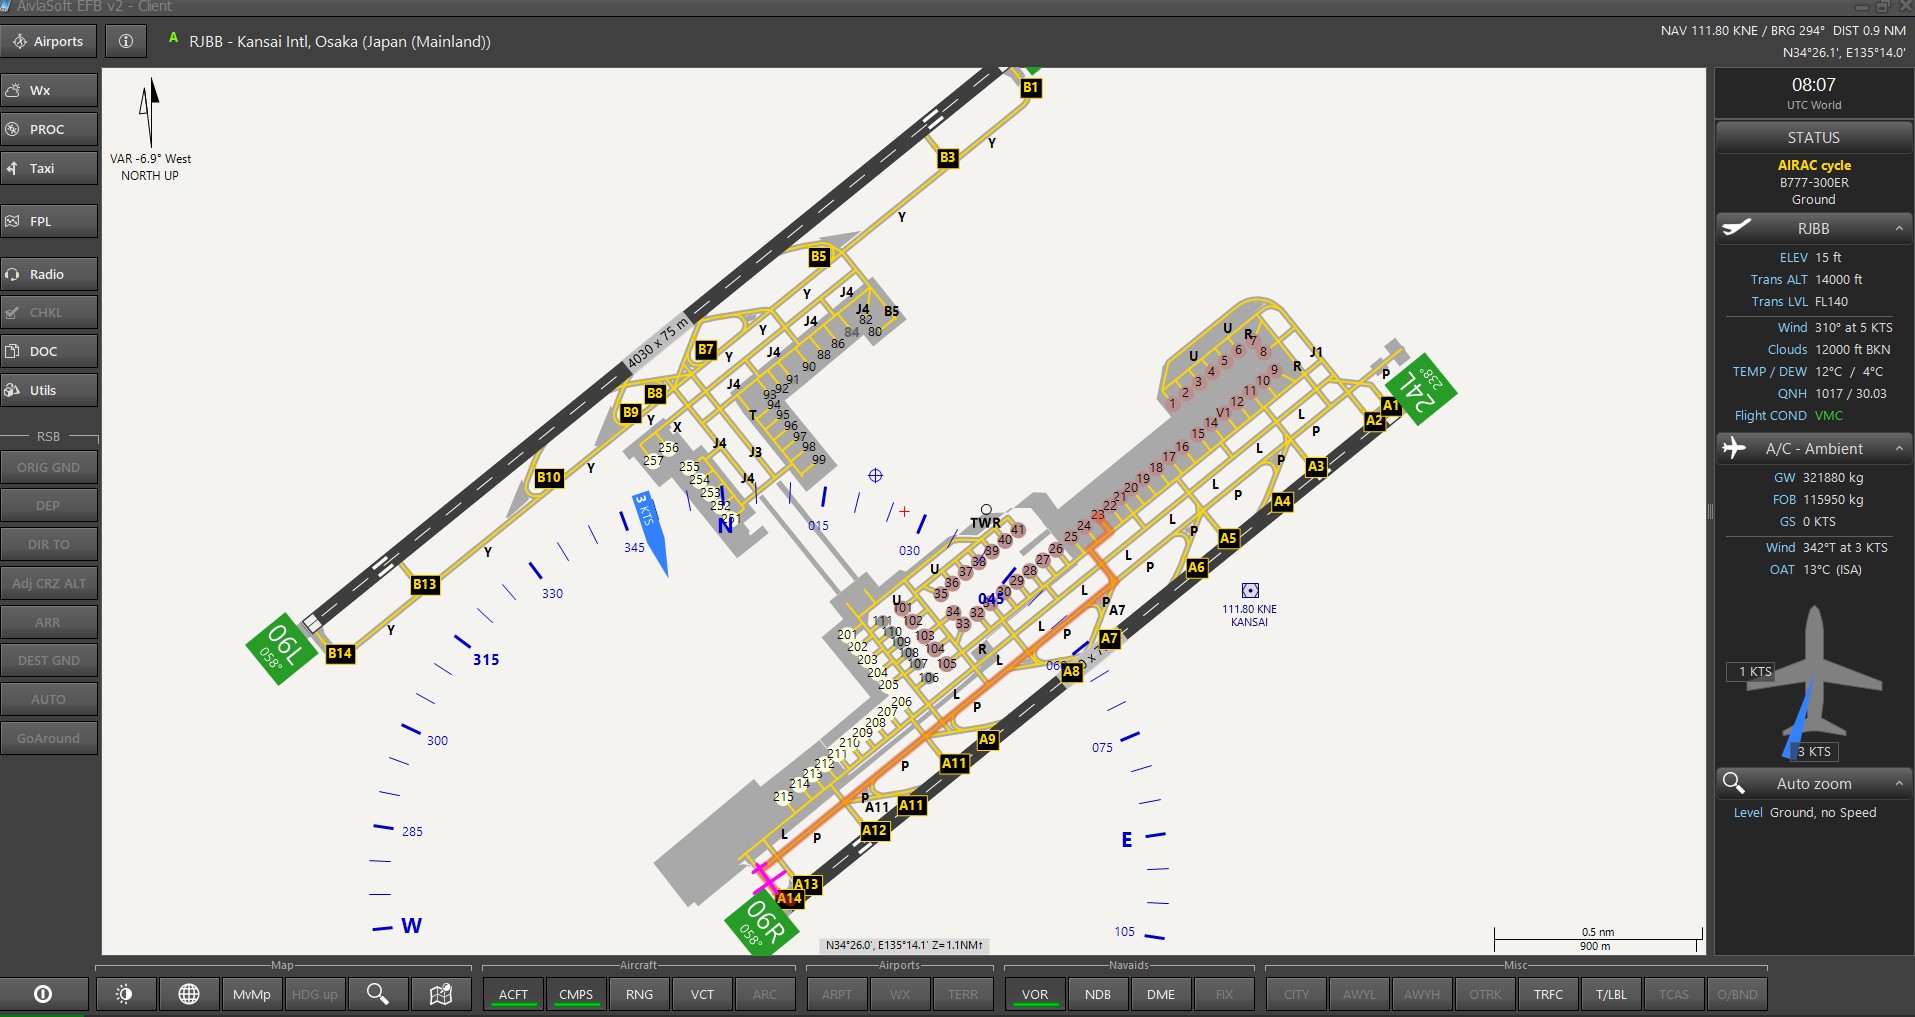Screen dimensions: 1915x1017
Task: Click the magnifier icon in Auto zoom header
Action: [x=1734, y=783]
